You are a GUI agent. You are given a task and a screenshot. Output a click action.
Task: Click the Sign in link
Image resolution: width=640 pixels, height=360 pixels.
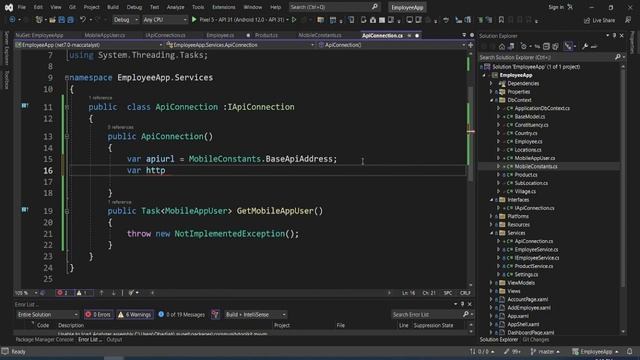coord(556,7)
